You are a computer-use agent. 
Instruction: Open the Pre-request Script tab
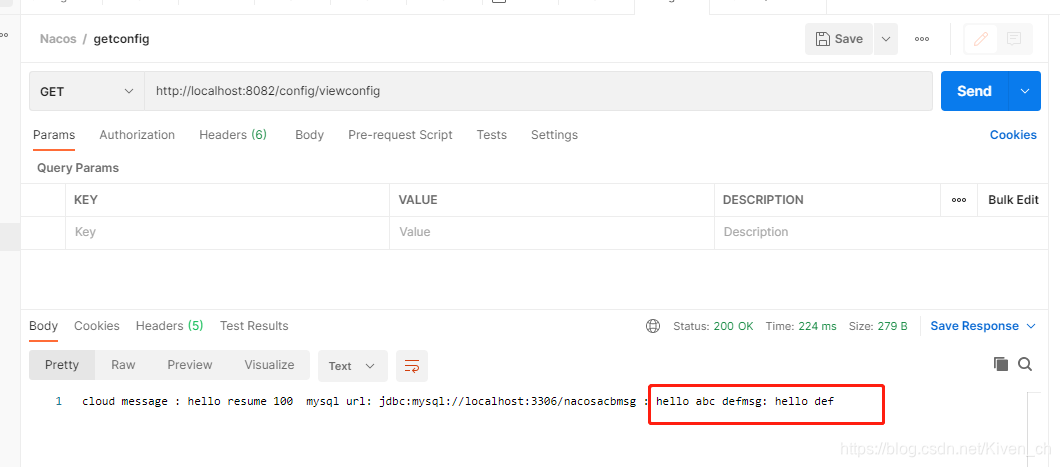point(400,134)
